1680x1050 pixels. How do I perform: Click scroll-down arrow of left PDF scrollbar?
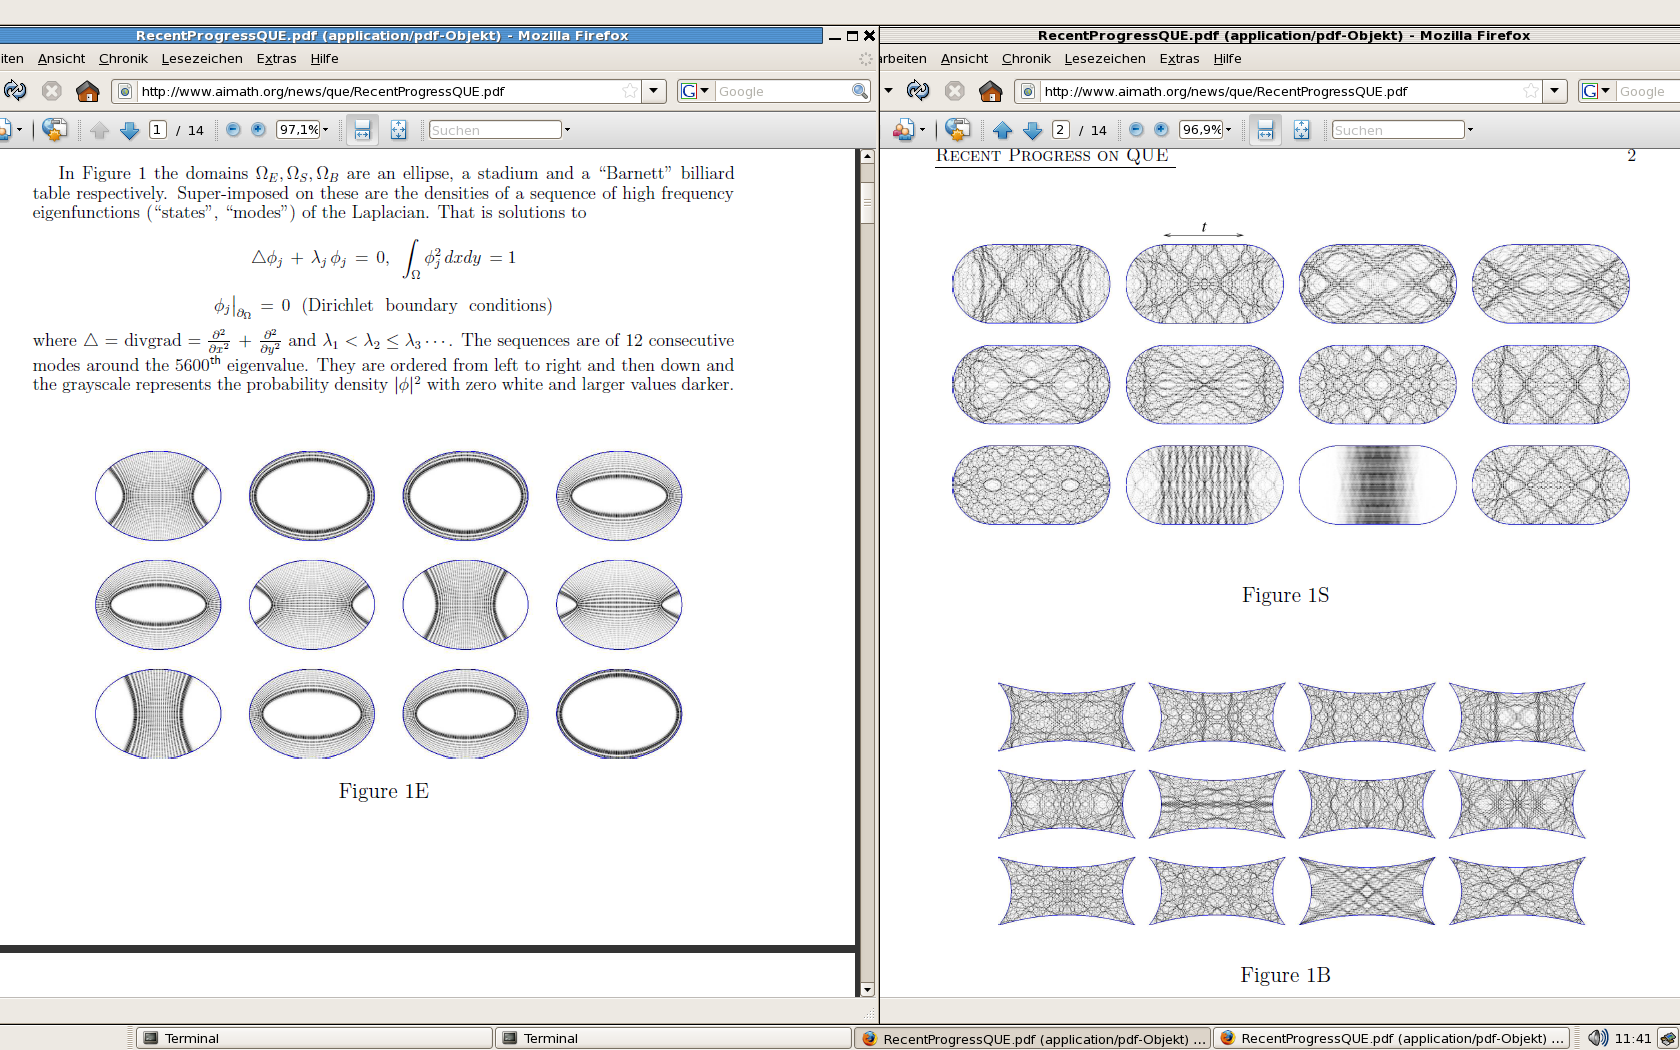(867, 989)
